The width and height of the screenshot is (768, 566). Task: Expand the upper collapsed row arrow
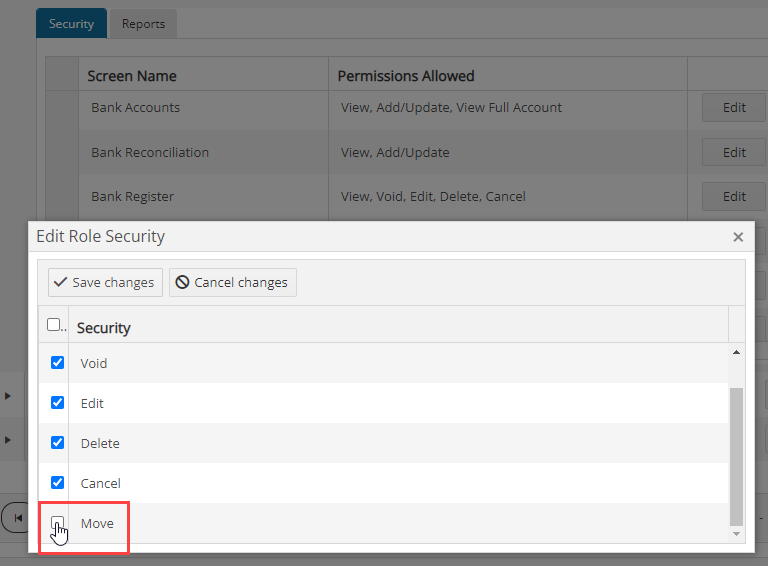[x=7, y=396]
